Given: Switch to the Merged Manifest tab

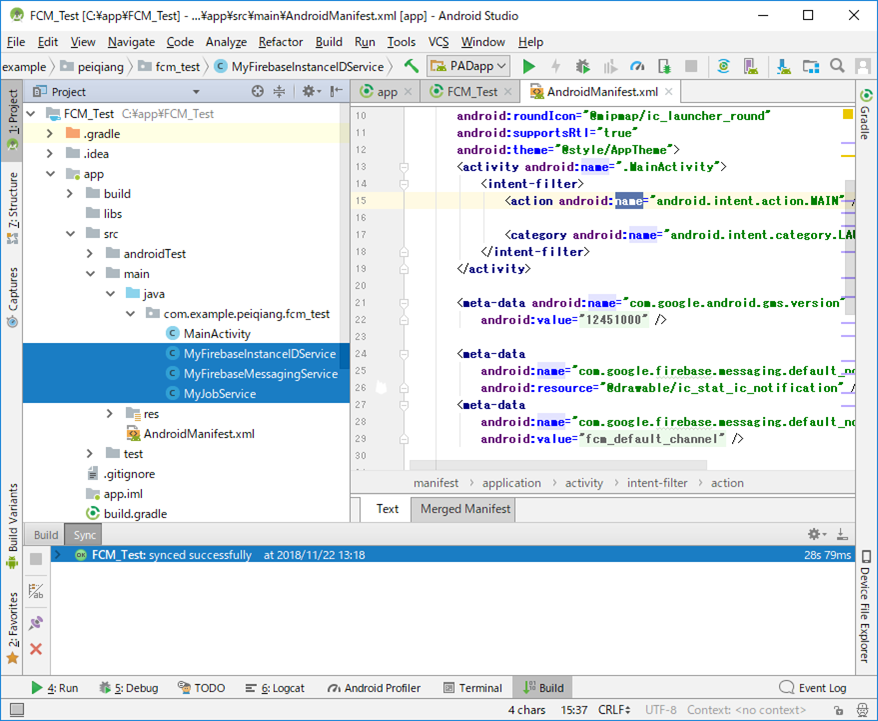Looking at the screenshot, I should click(x=464, y=509).
